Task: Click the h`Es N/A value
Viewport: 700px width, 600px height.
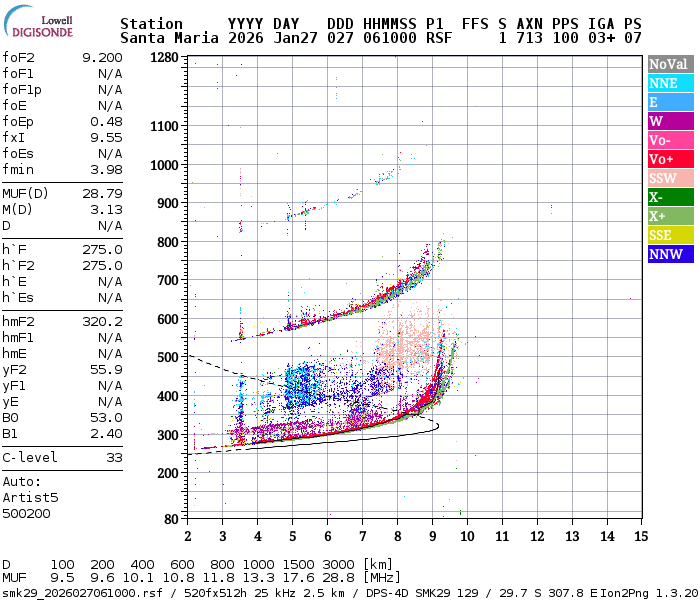Action: pos(110,298)
